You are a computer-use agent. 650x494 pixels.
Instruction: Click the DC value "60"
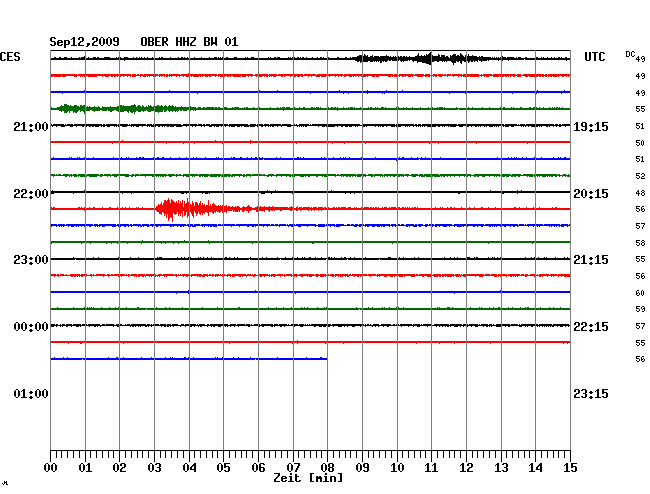click(640, 293)
